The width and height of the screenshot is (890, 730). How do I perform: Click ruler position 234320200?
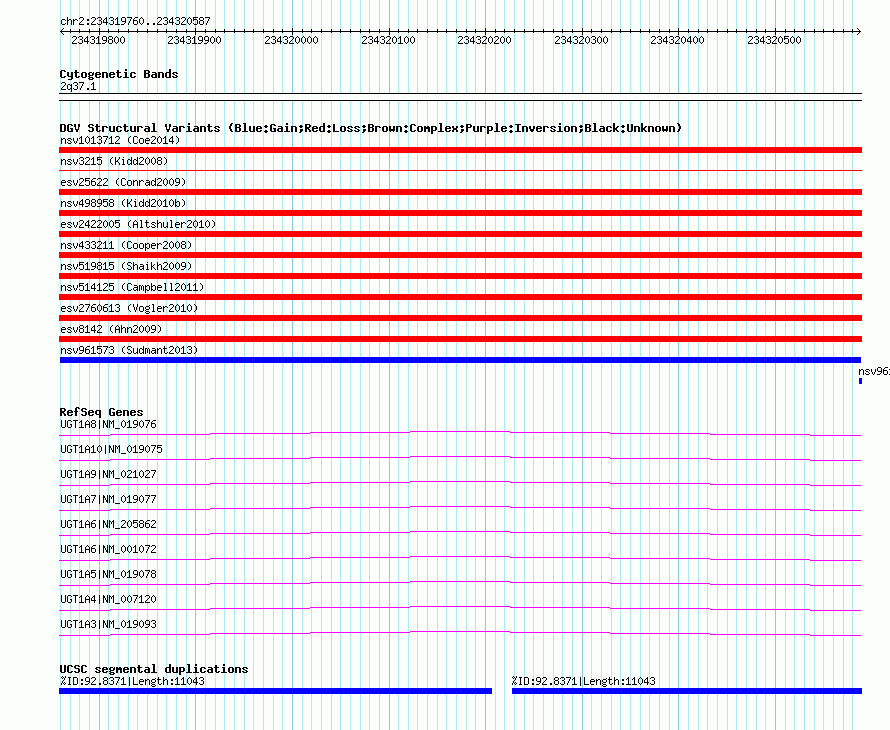tap(484, 40)
